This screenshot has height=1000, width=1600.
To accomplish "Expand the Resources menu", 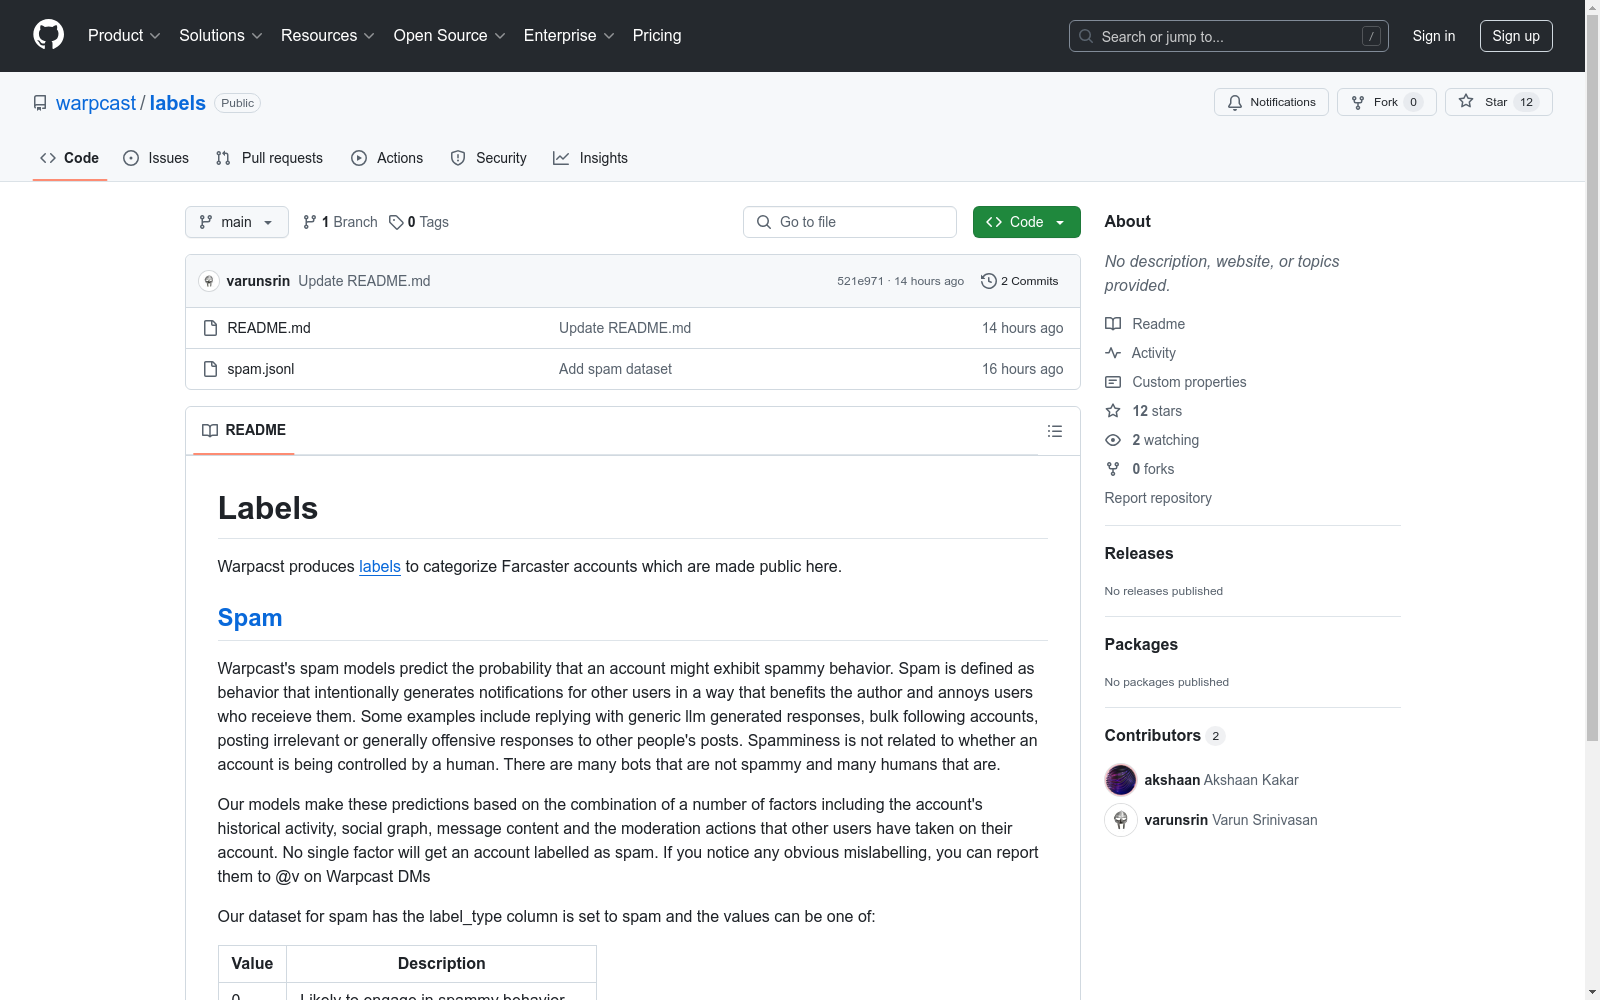I will [328, 35].
